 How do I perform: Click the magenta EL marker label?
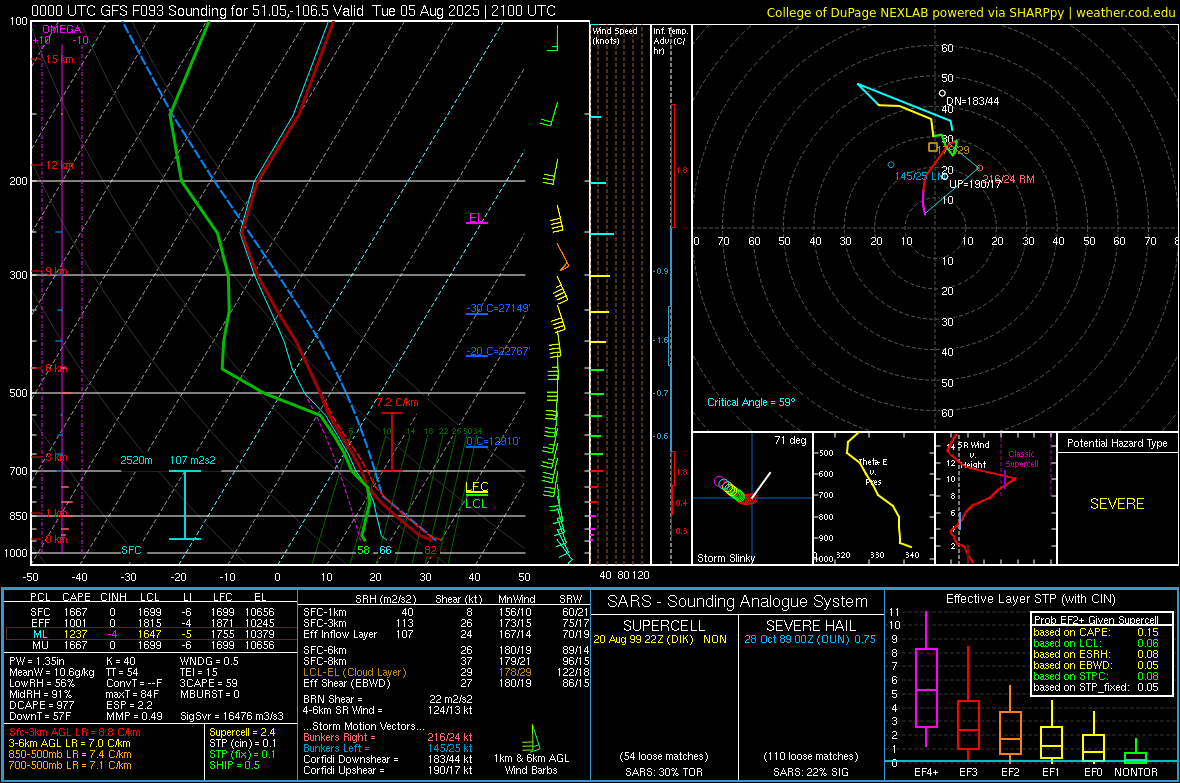(x=476, y=218)
